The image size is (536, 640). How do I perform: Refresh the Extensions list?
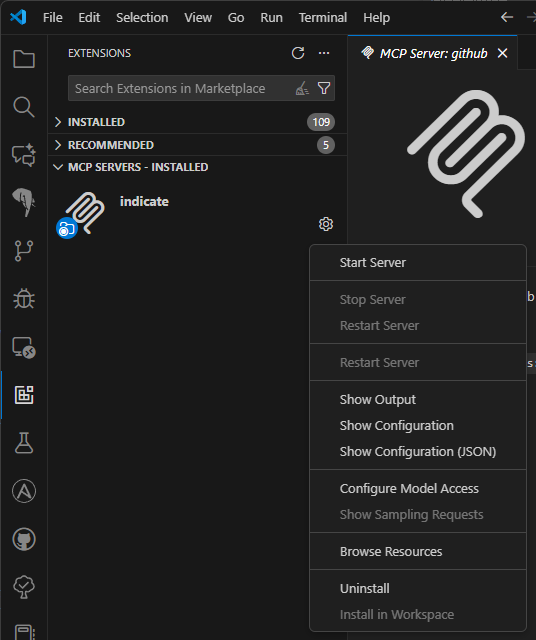click(x=298, y=53)
